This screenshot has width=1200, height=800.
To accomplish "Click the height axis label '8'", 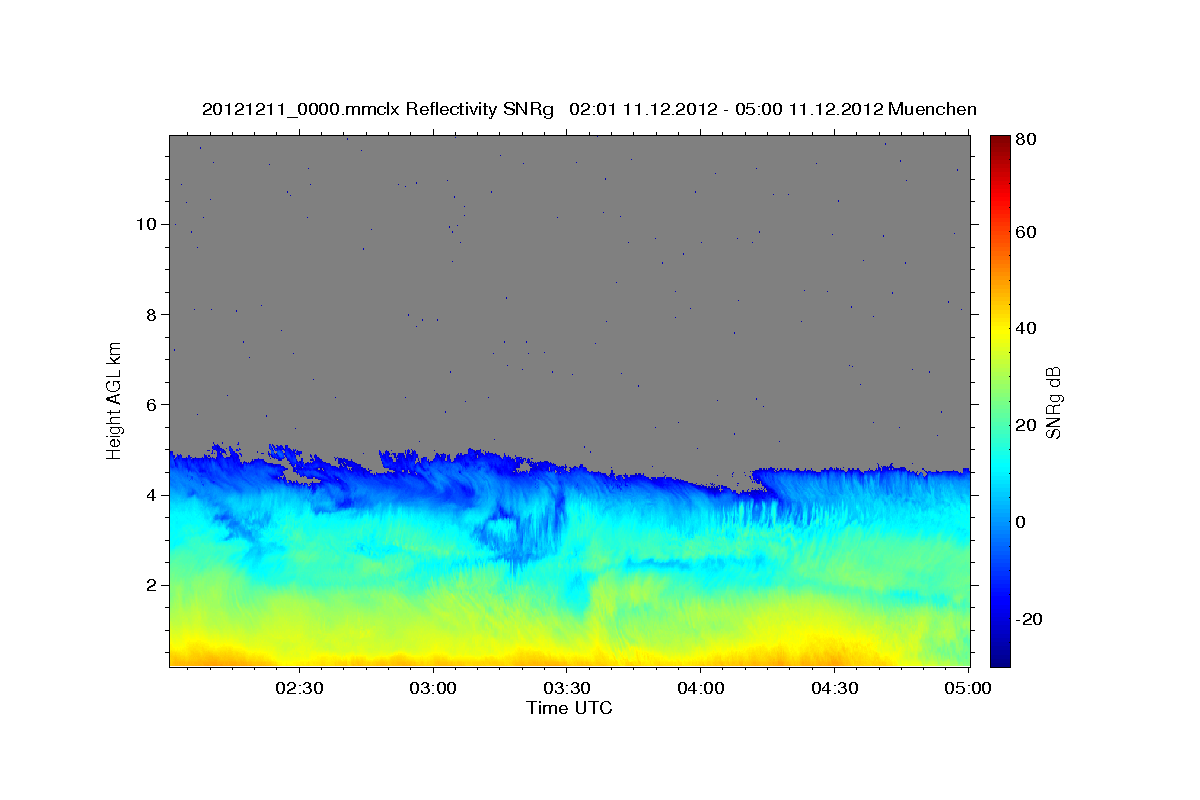I will click(152, 314).
